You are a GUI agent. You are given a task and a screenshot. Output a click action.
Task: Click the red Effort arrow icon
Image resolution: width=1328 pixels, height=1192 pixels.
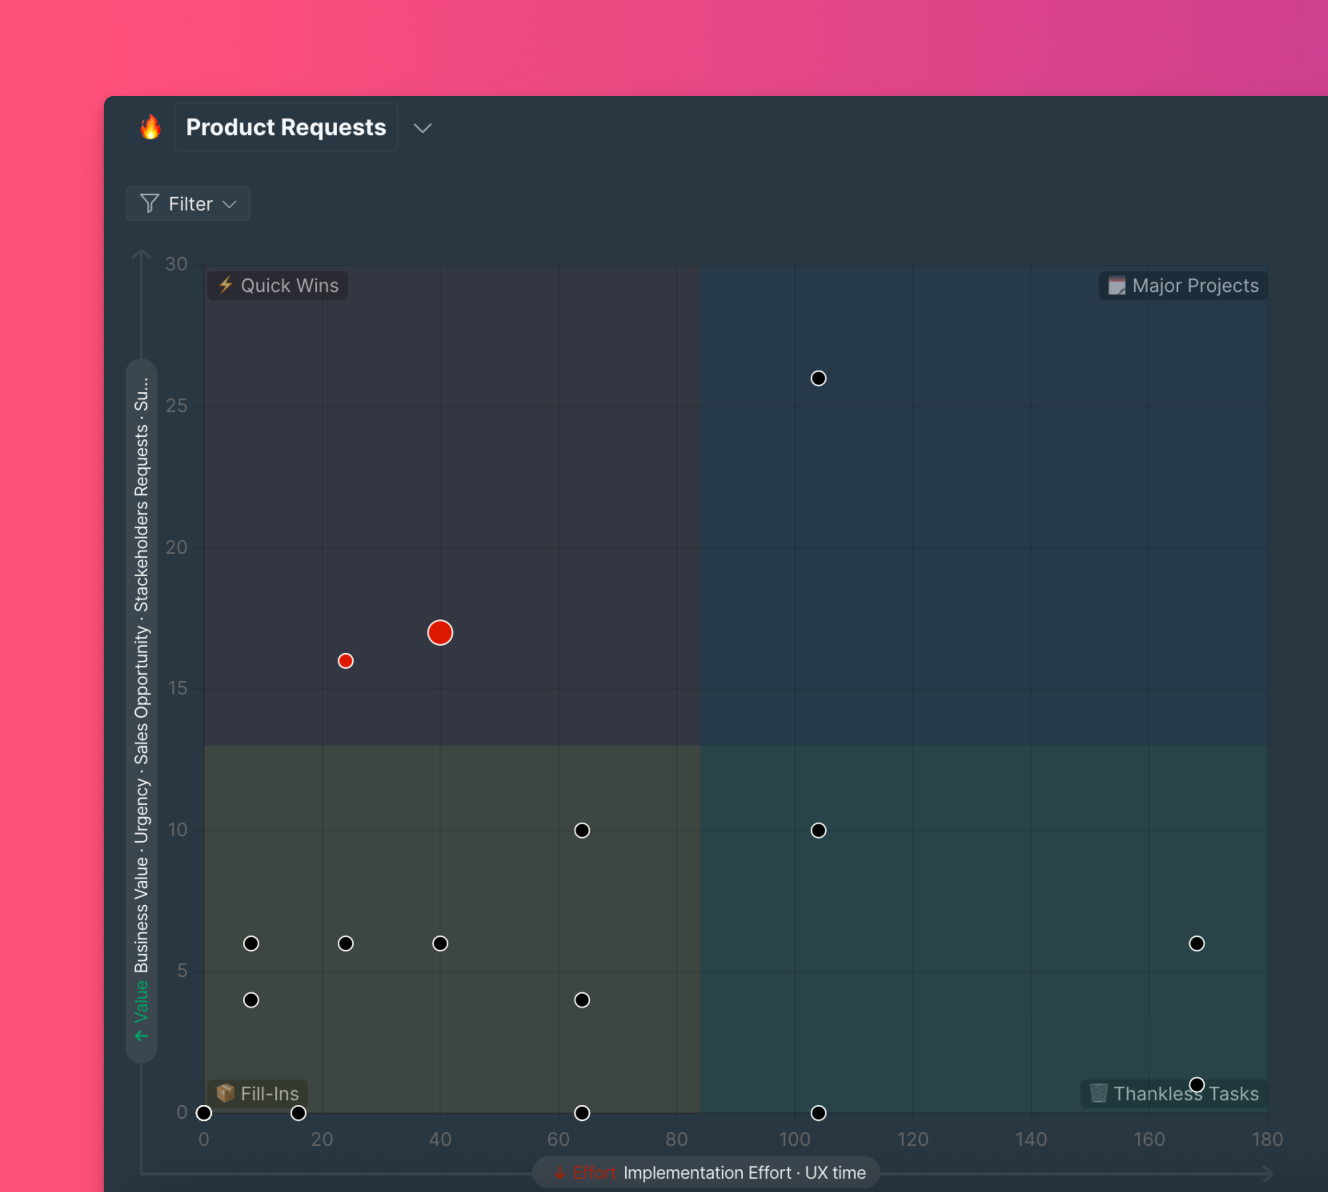pos(560,1173)
